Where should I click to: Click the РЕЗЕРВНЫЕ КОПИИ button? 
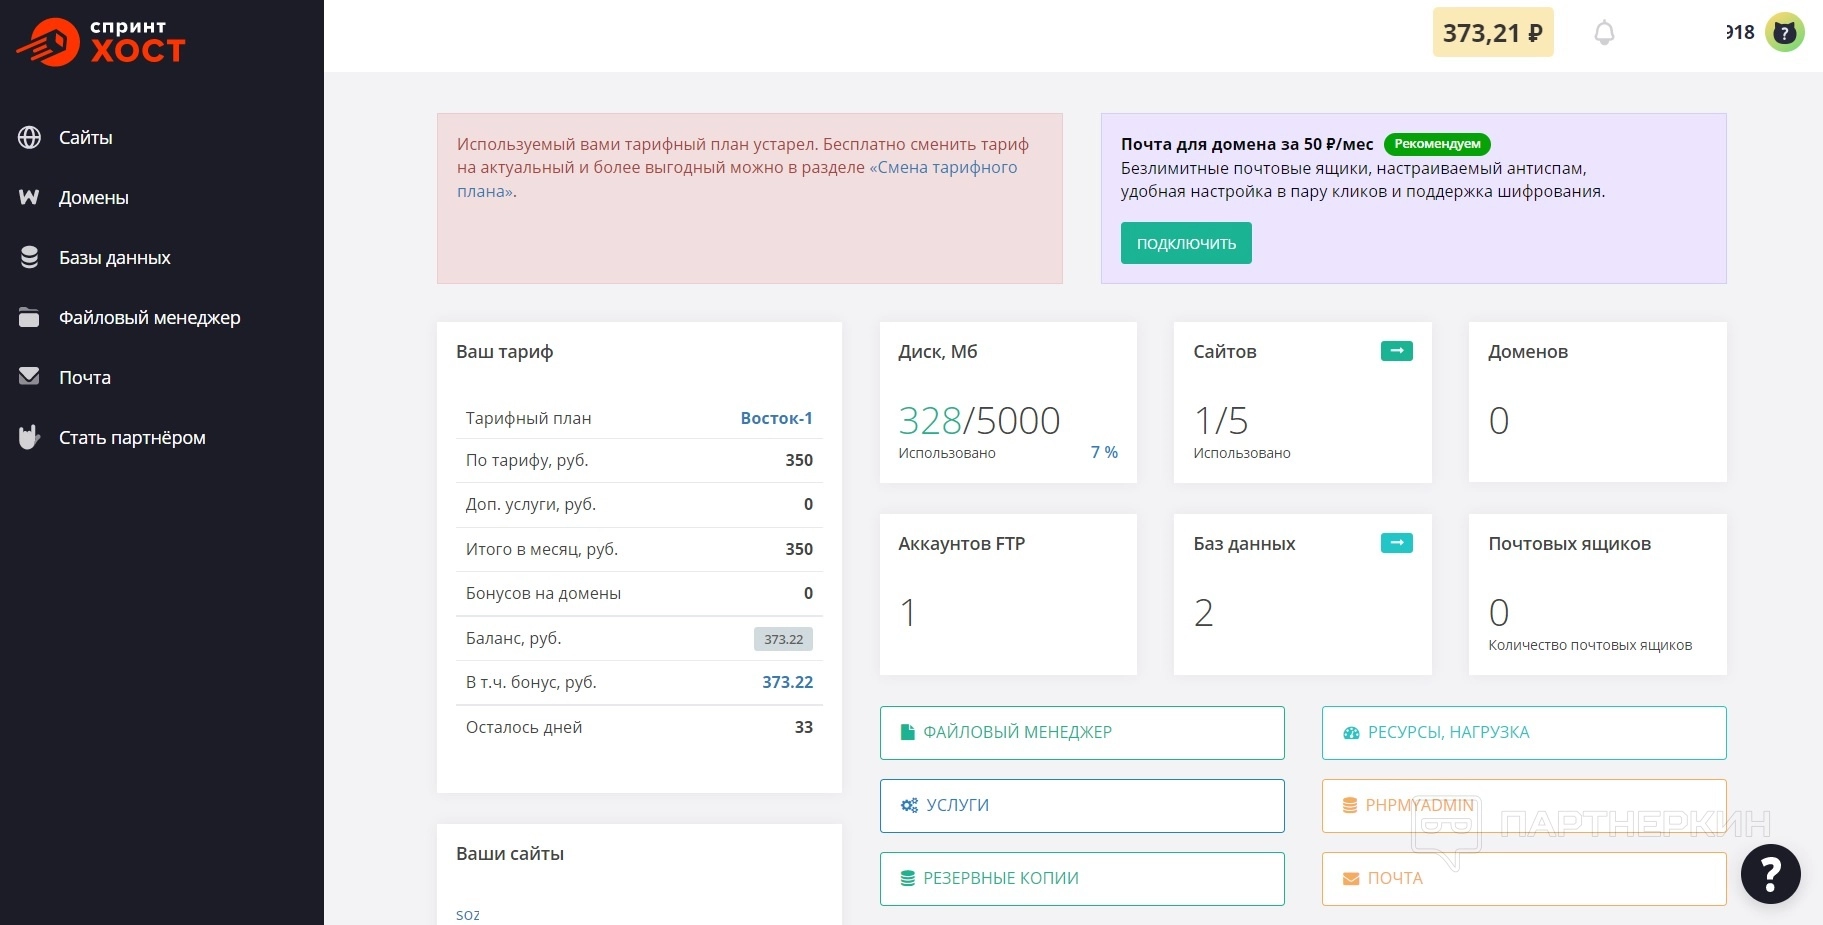[x=1081, y=879]
